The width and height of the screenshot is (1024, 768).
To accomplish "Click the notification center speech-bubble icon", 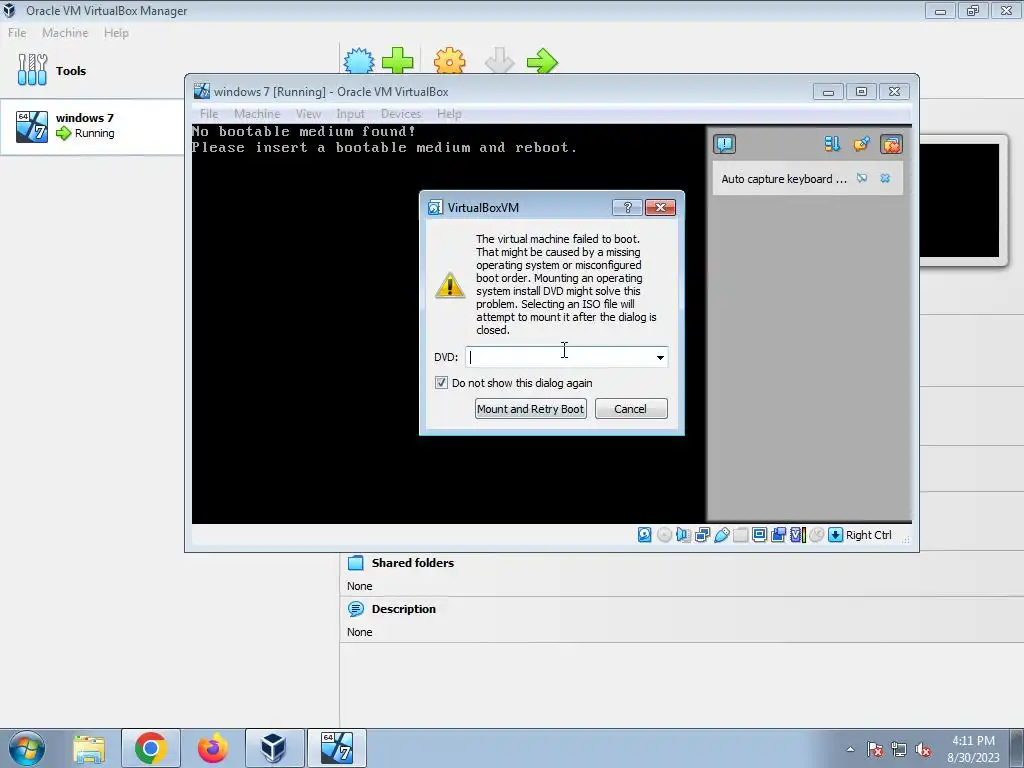I will point(724,144).
